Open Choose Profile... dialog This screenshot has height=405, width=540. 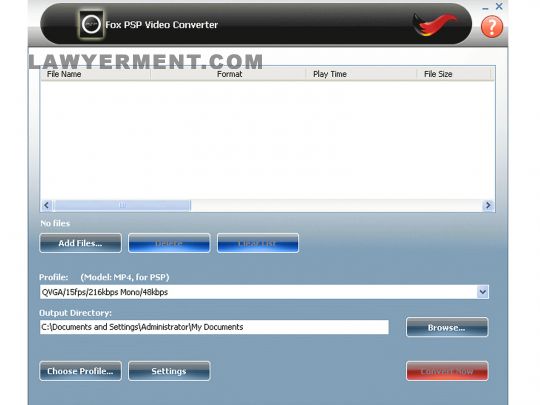(80, 371)
